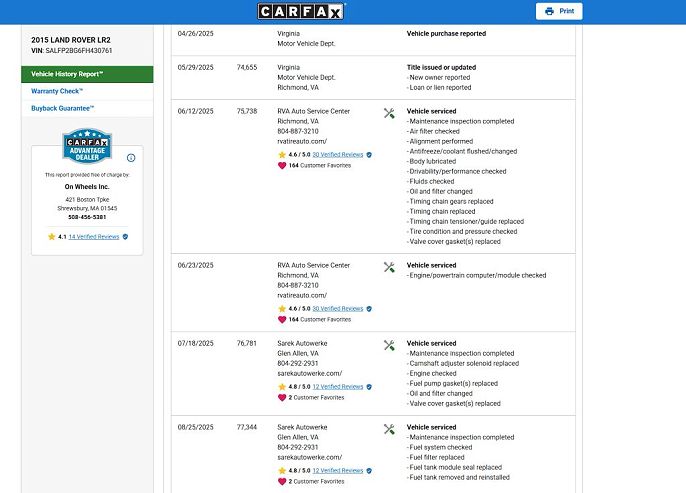Screen dimensions: 686x493
Task: Click the service wrench icon for 06/23/2025 entry
Action: coord(389,267)
